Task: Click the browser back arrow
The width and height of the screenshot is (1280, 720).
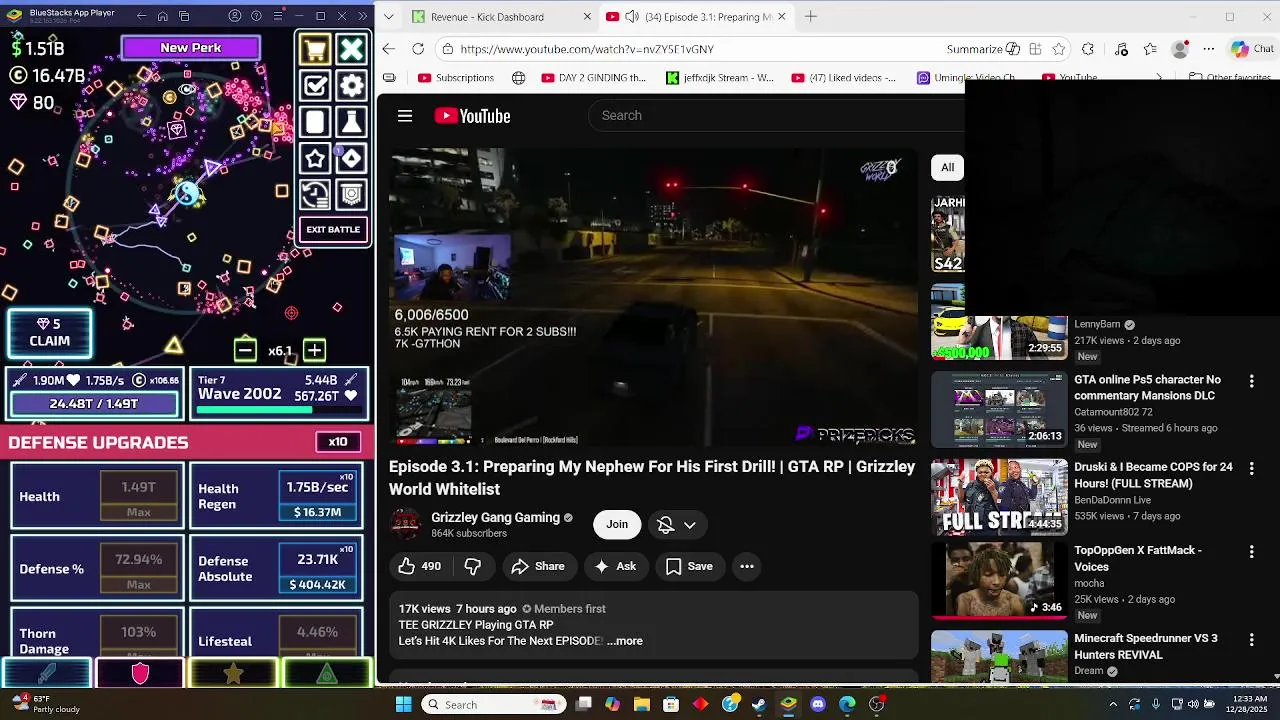Action: (x=389, y=49)
